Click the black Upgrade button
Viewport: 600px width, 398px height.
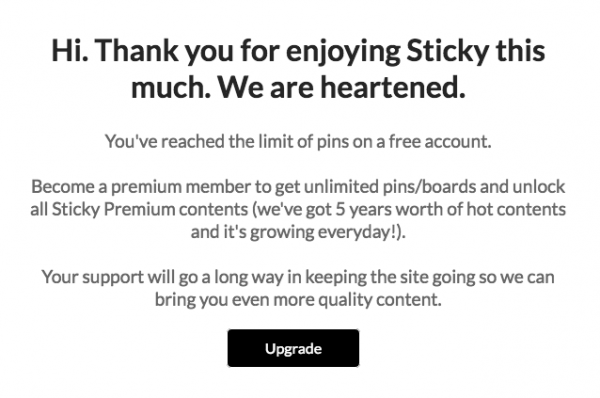click(x=293, y=348)
